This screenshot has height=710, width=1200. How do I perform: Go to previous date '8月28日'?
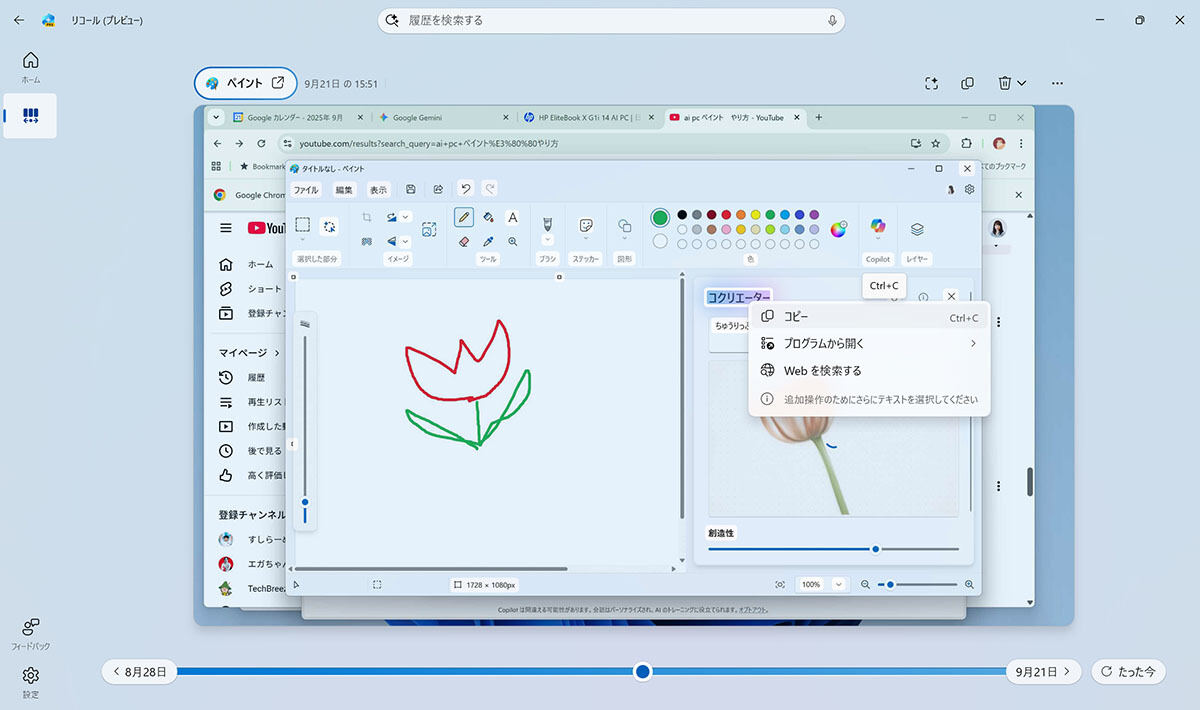point(140,672)
